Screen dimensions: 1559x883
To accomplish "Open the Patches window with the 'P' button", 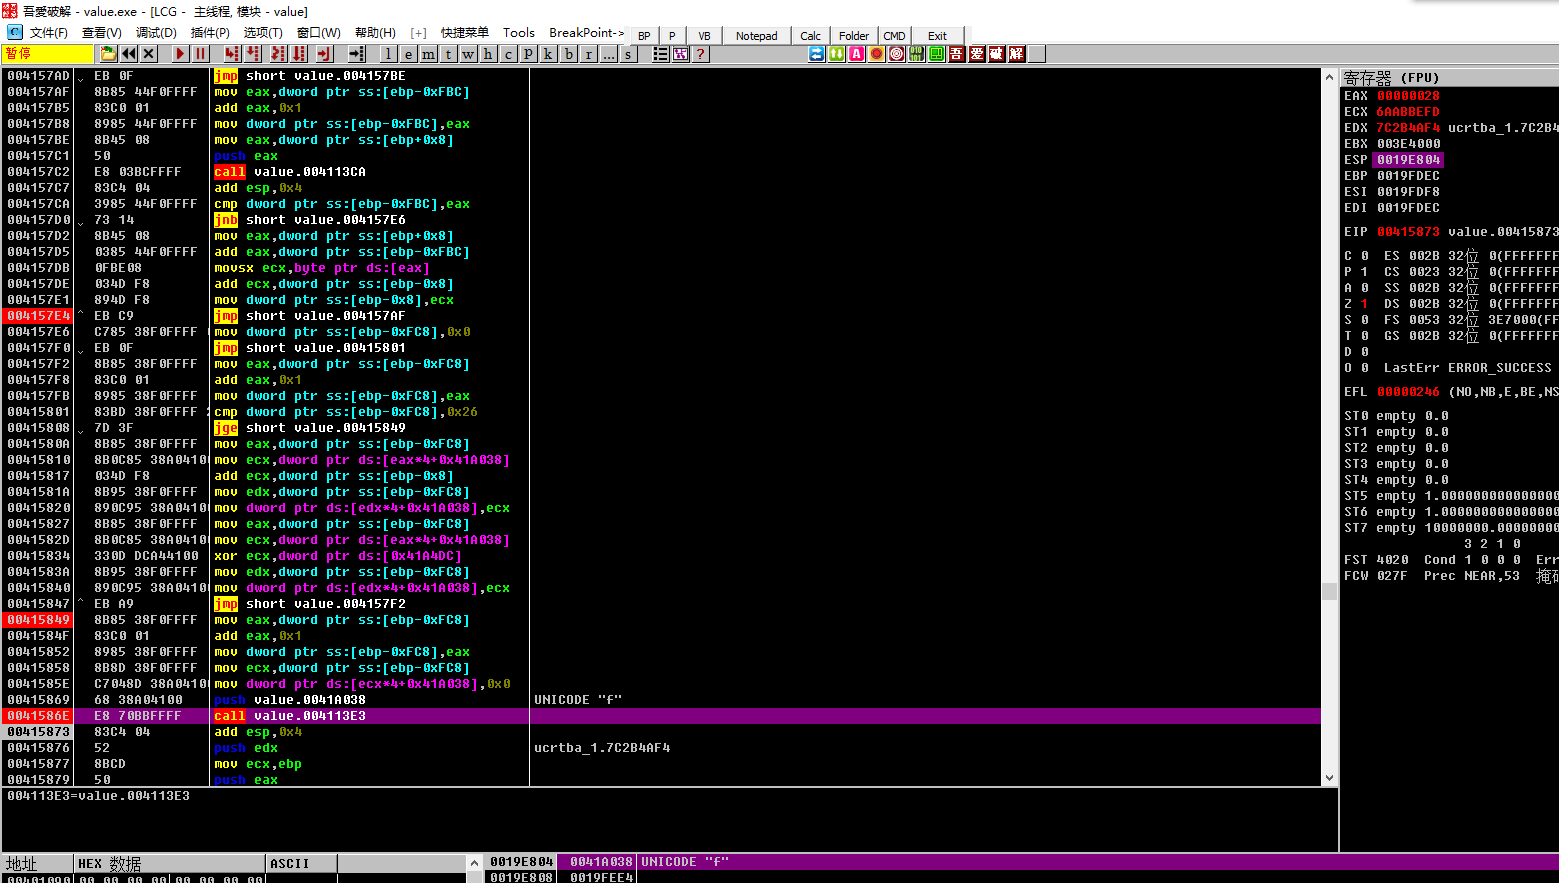I will click(x=528, y=54).
